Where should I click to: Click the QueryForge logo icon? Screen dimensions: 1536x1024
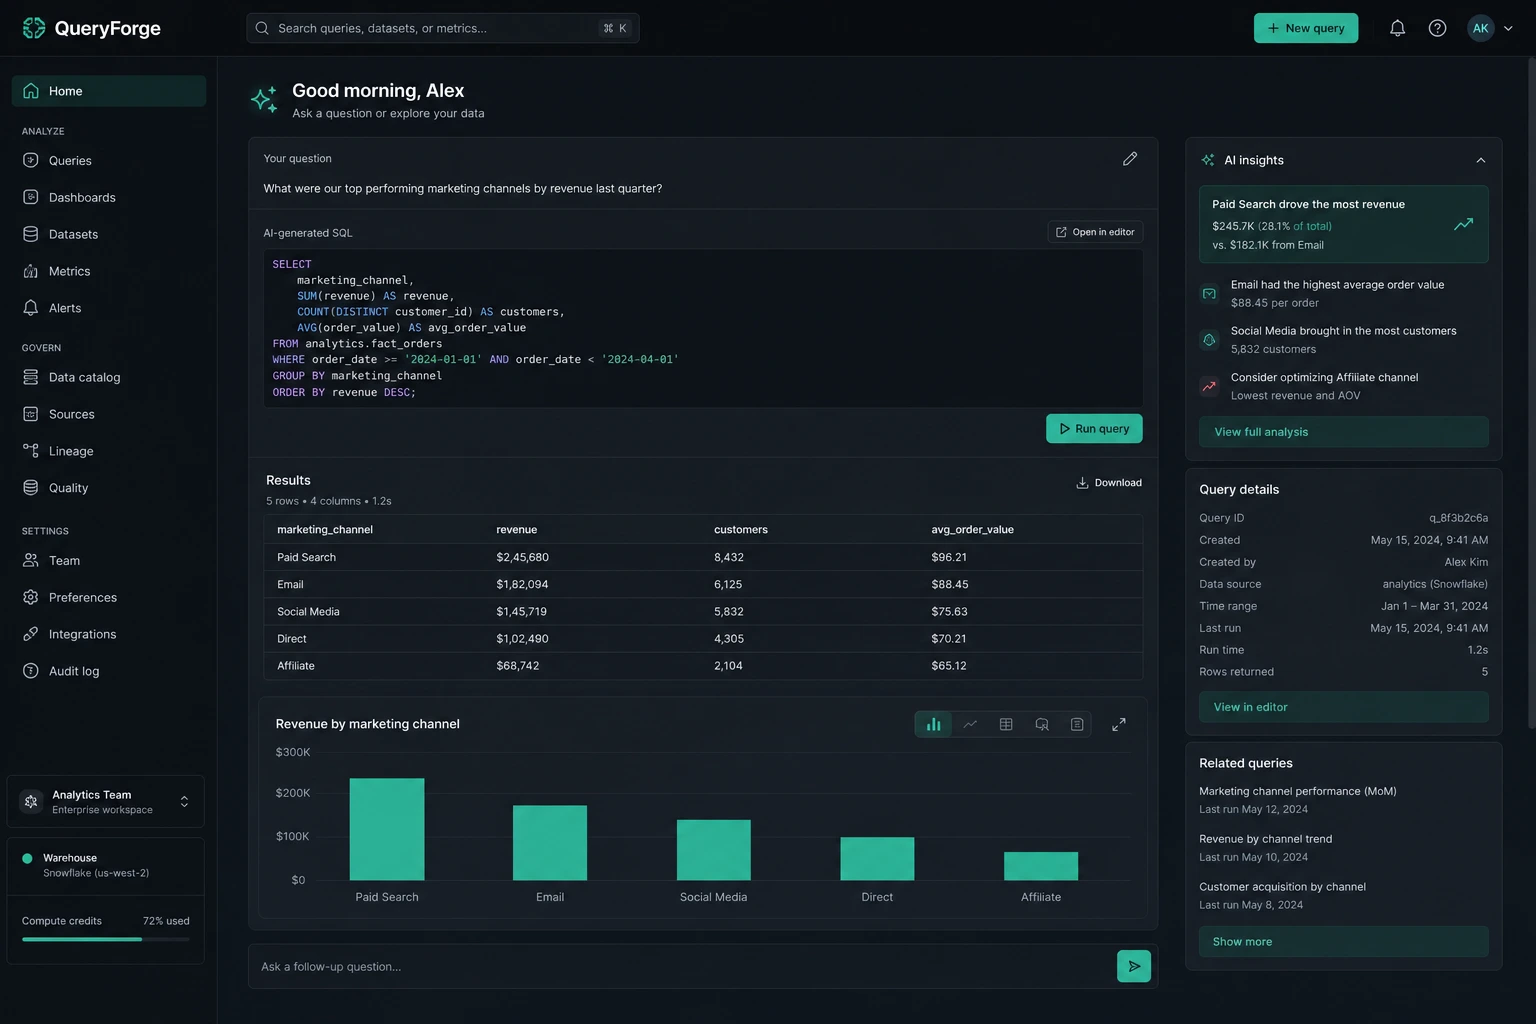tap(34, 28)
